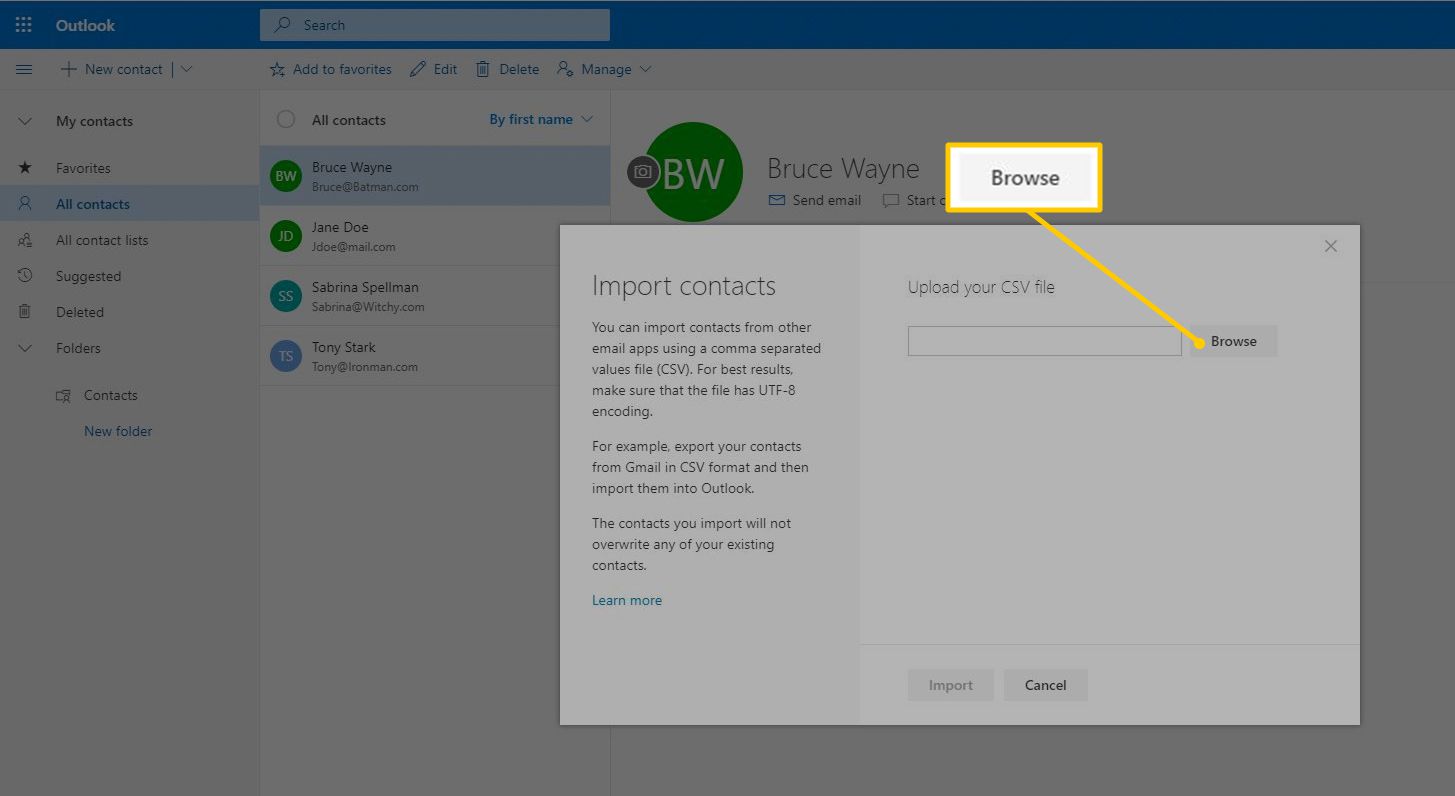
Task: Click the New folder link
Action: [118, 431]
